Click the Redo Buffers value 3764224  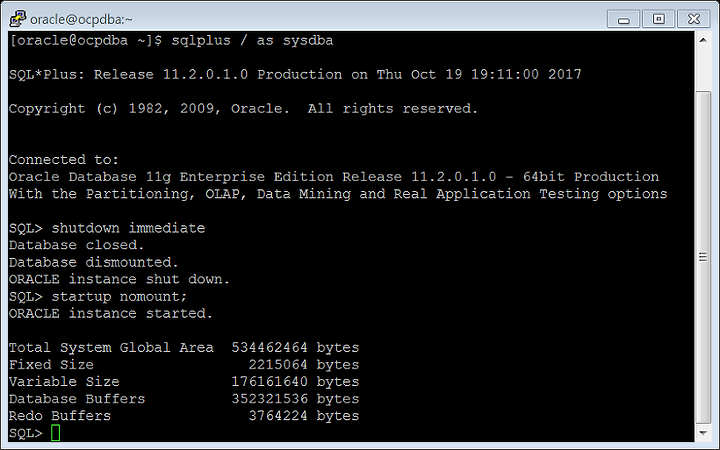[x=278, y=416]
